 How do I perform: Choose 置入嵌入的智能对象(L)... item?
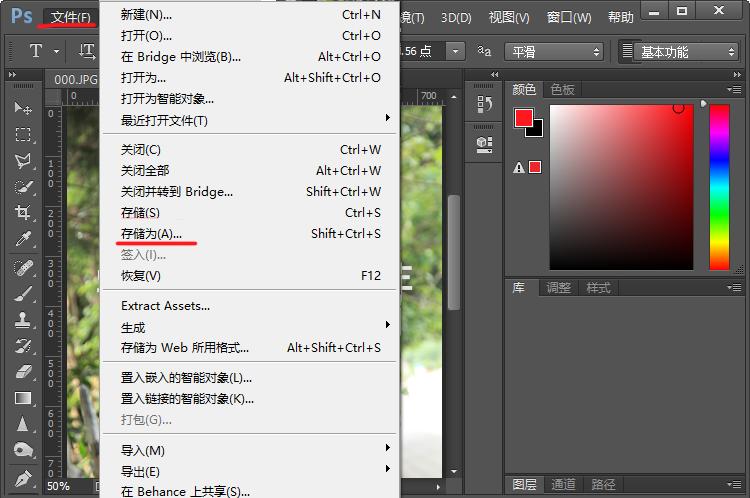(x=251, y=378)
